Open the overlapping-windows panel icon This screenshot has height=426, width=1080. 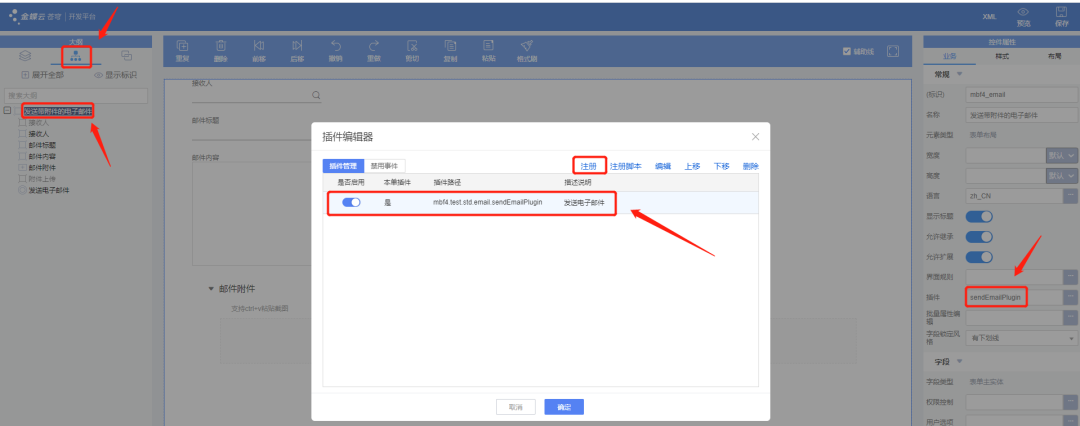point(127,55)
